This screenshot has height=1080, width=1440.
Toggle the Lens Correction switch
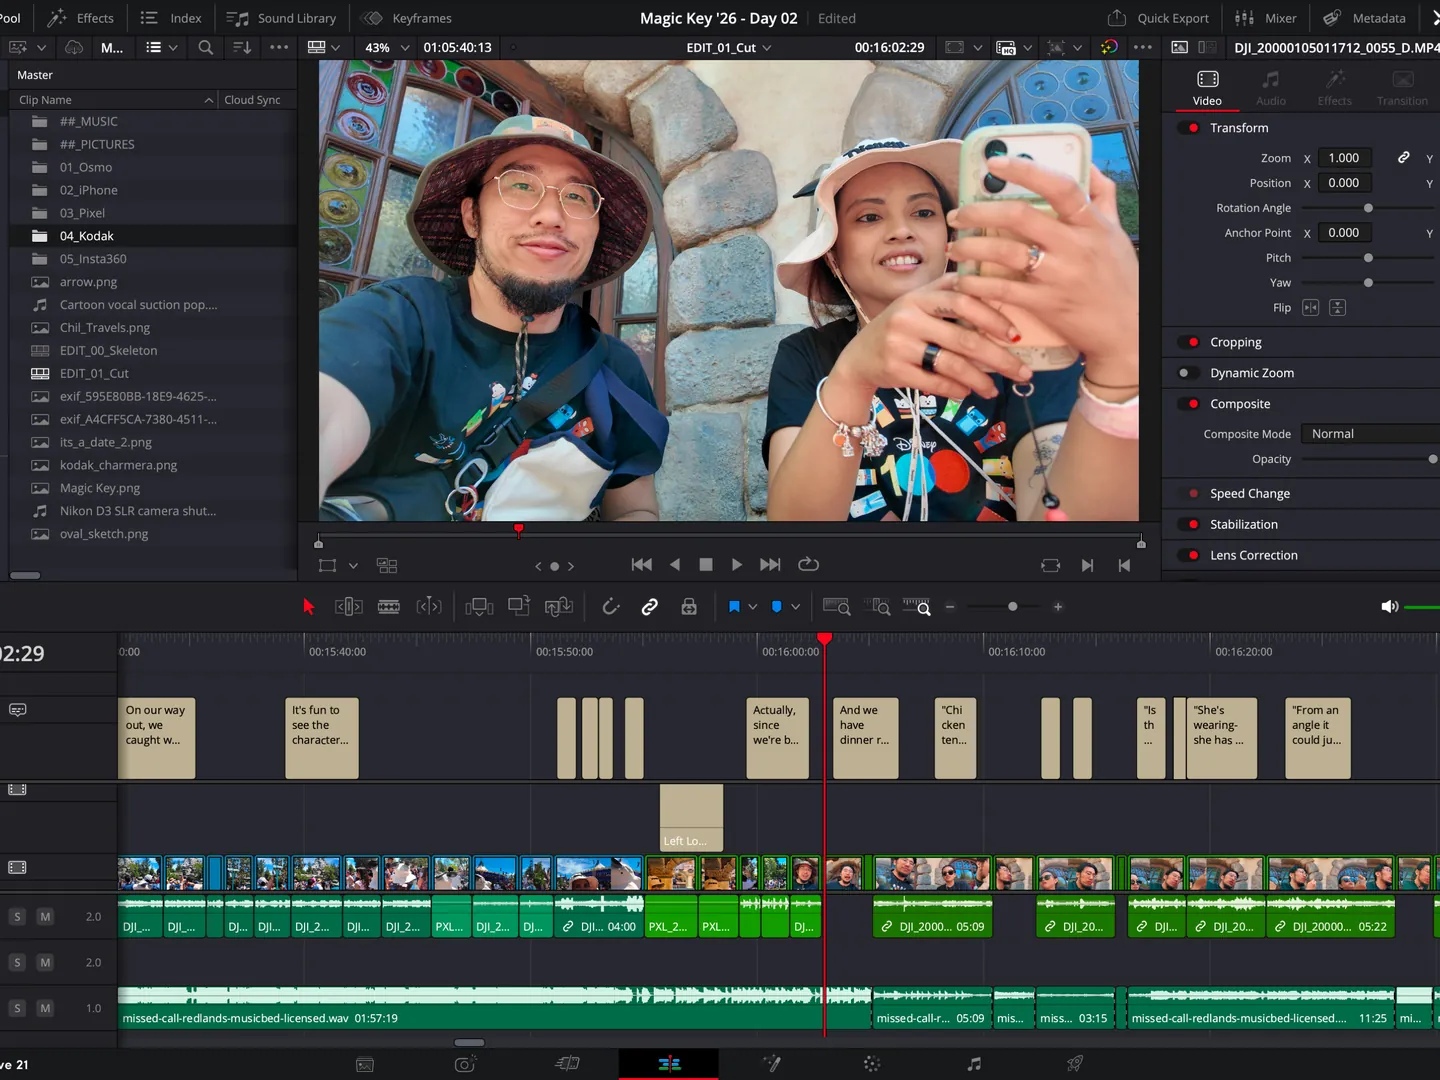coord(1189,555)
